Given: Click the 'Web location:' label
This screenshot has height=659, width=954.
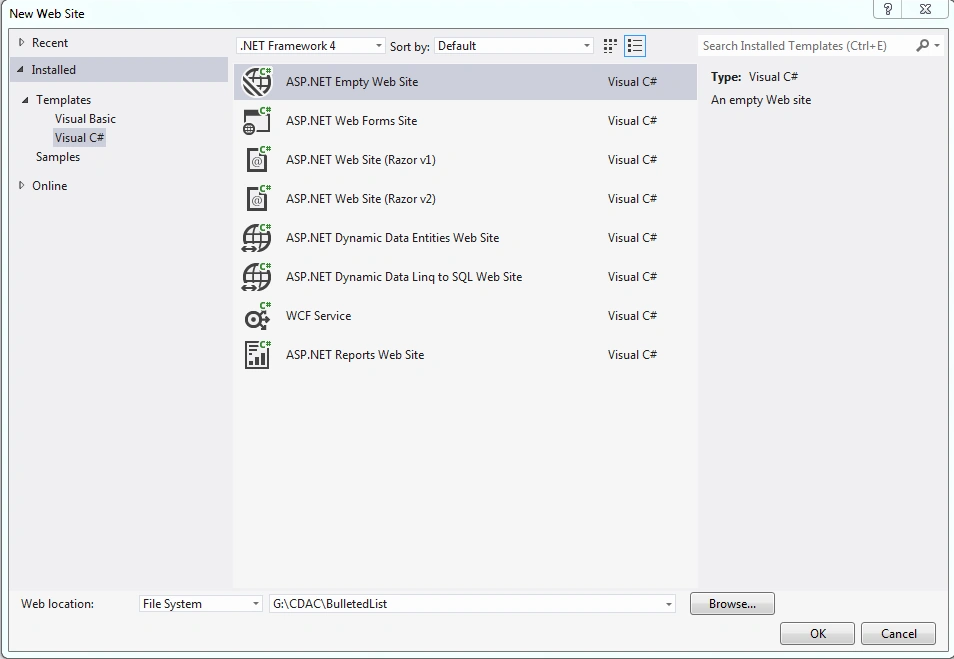Looking at the screenshot, I should 57,604.
